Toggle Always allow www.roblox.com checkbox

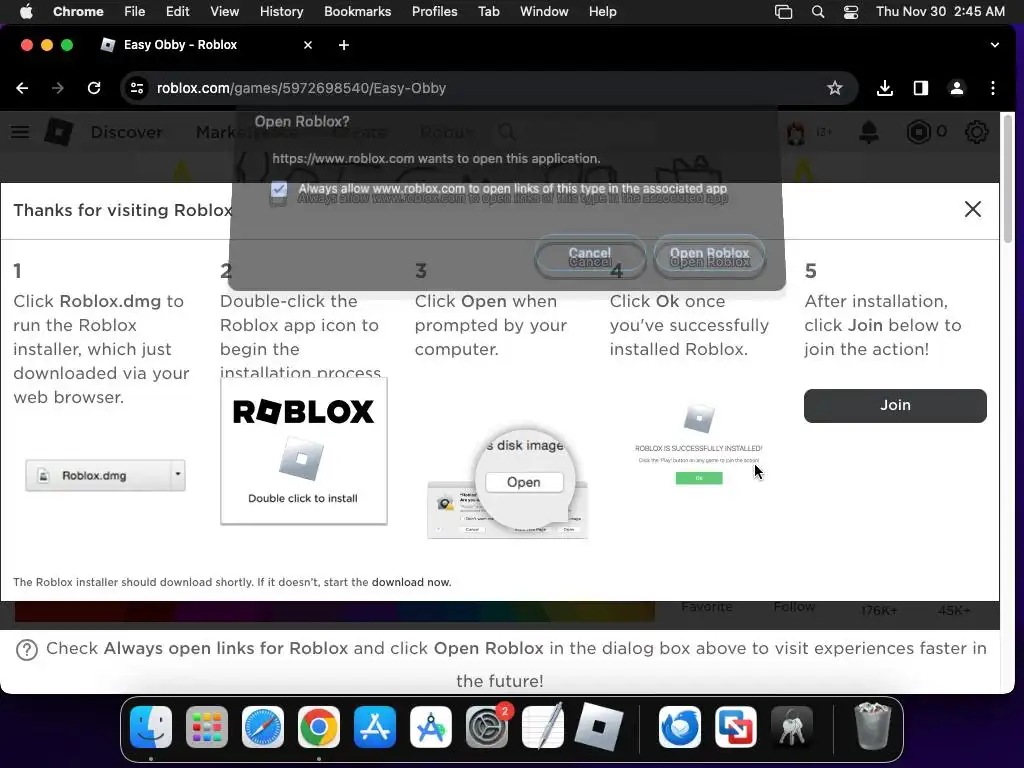pos(279,189)
